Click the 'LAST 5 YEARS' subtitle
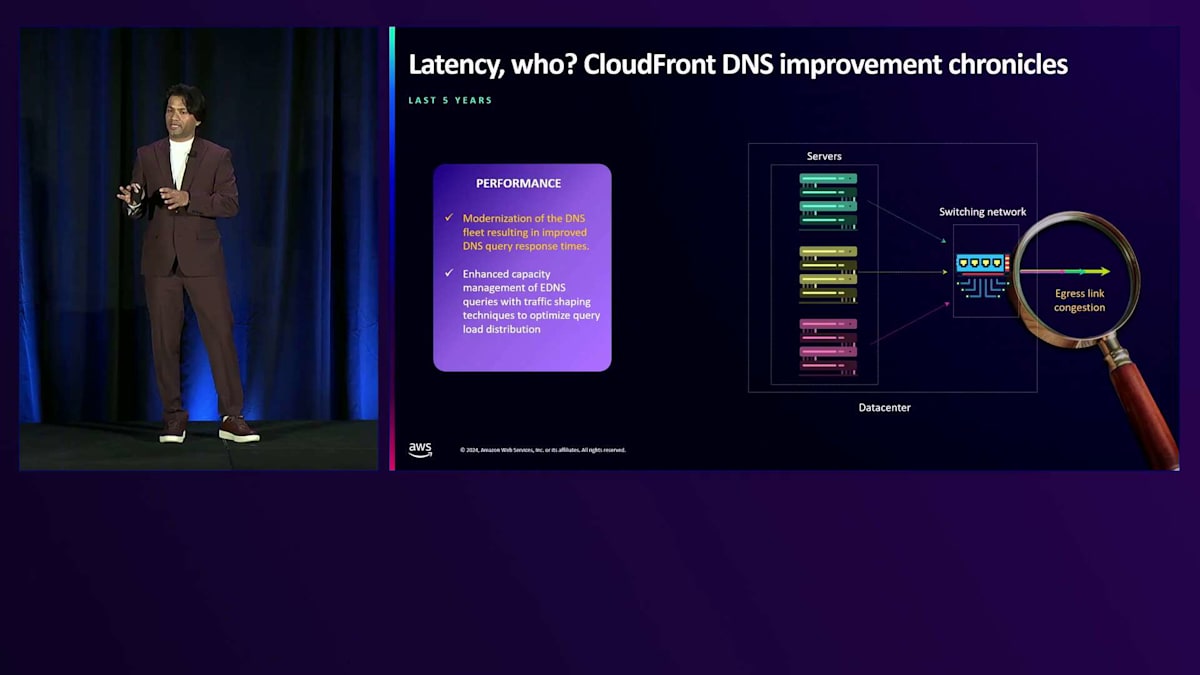The width and height of the screenshot is (1200, 675). click(x=450, y=101)
